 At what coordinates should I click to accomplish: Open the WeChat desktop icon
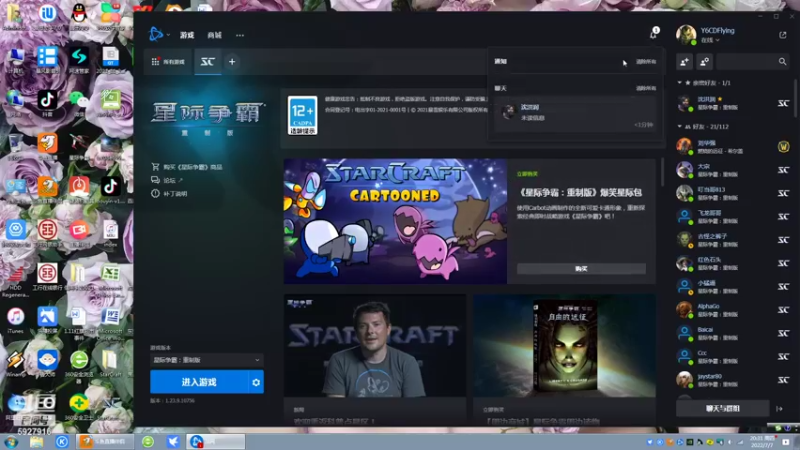point(79,103)
